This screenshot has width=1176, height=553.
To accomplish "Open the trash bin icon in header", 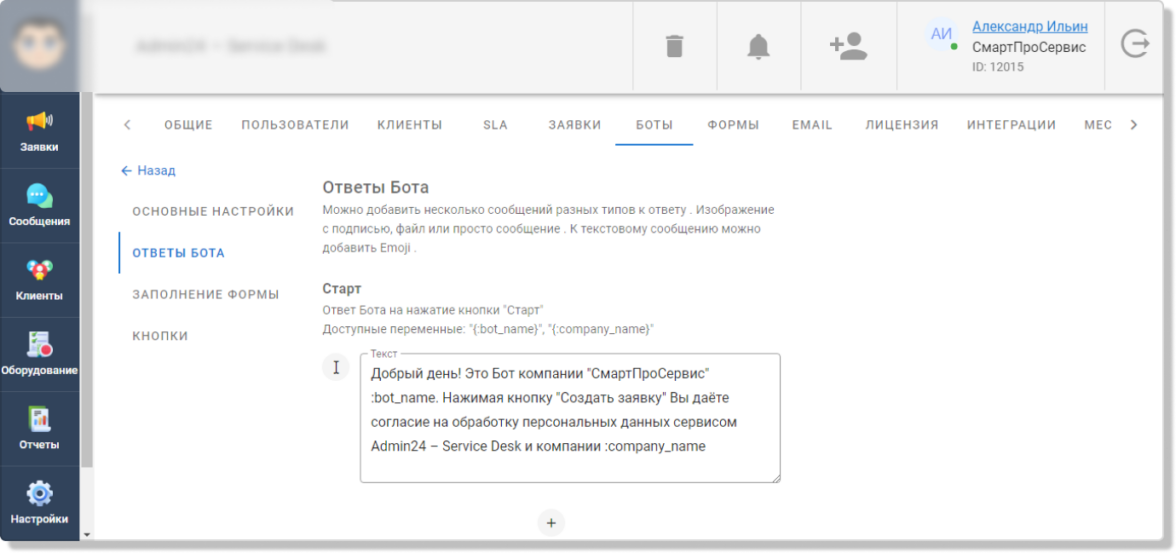I will (675, 47).
